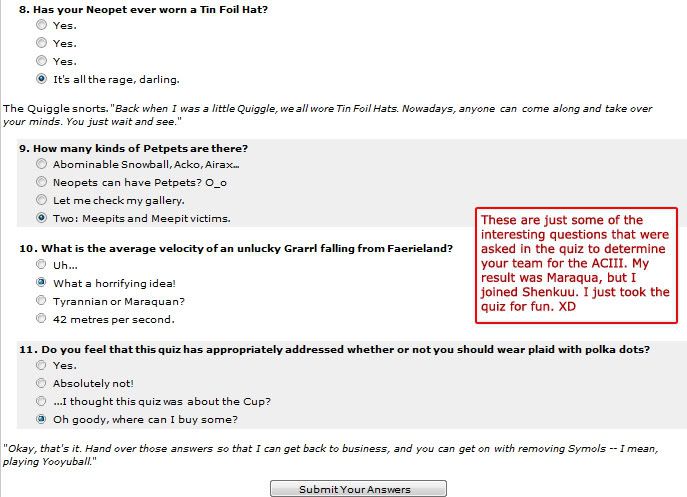
Task: Choose second 'Yes.' option in question 8
Action: coord(41,43)
